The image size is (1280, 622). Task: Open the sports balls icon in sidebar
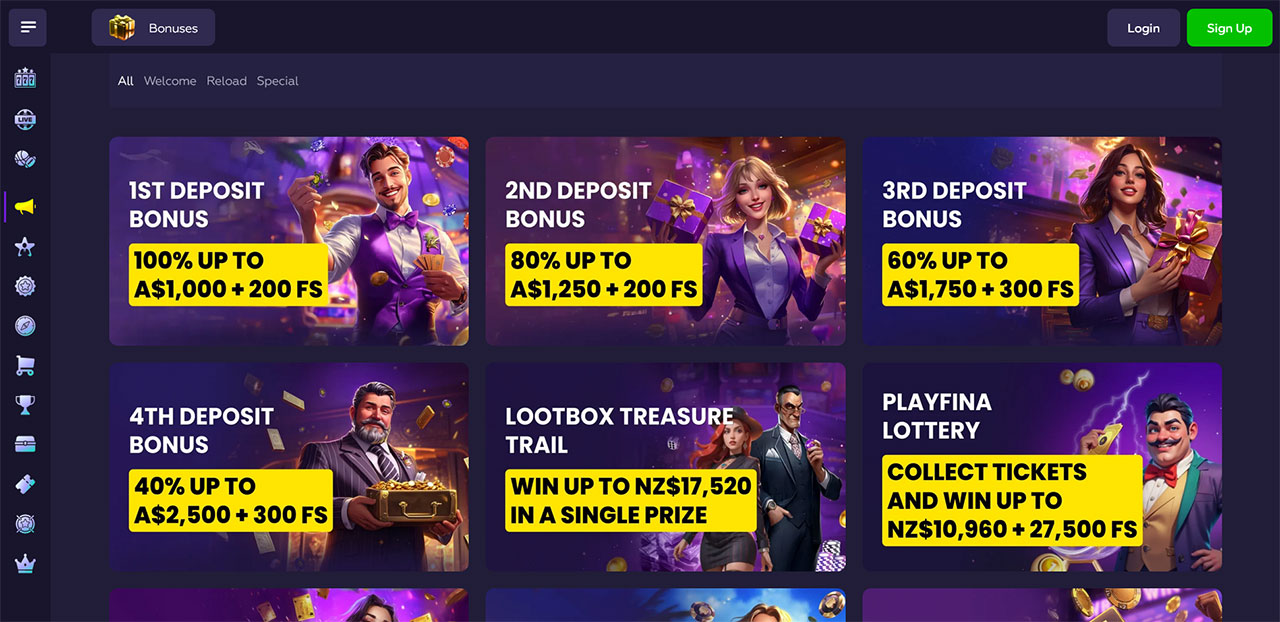25,160
